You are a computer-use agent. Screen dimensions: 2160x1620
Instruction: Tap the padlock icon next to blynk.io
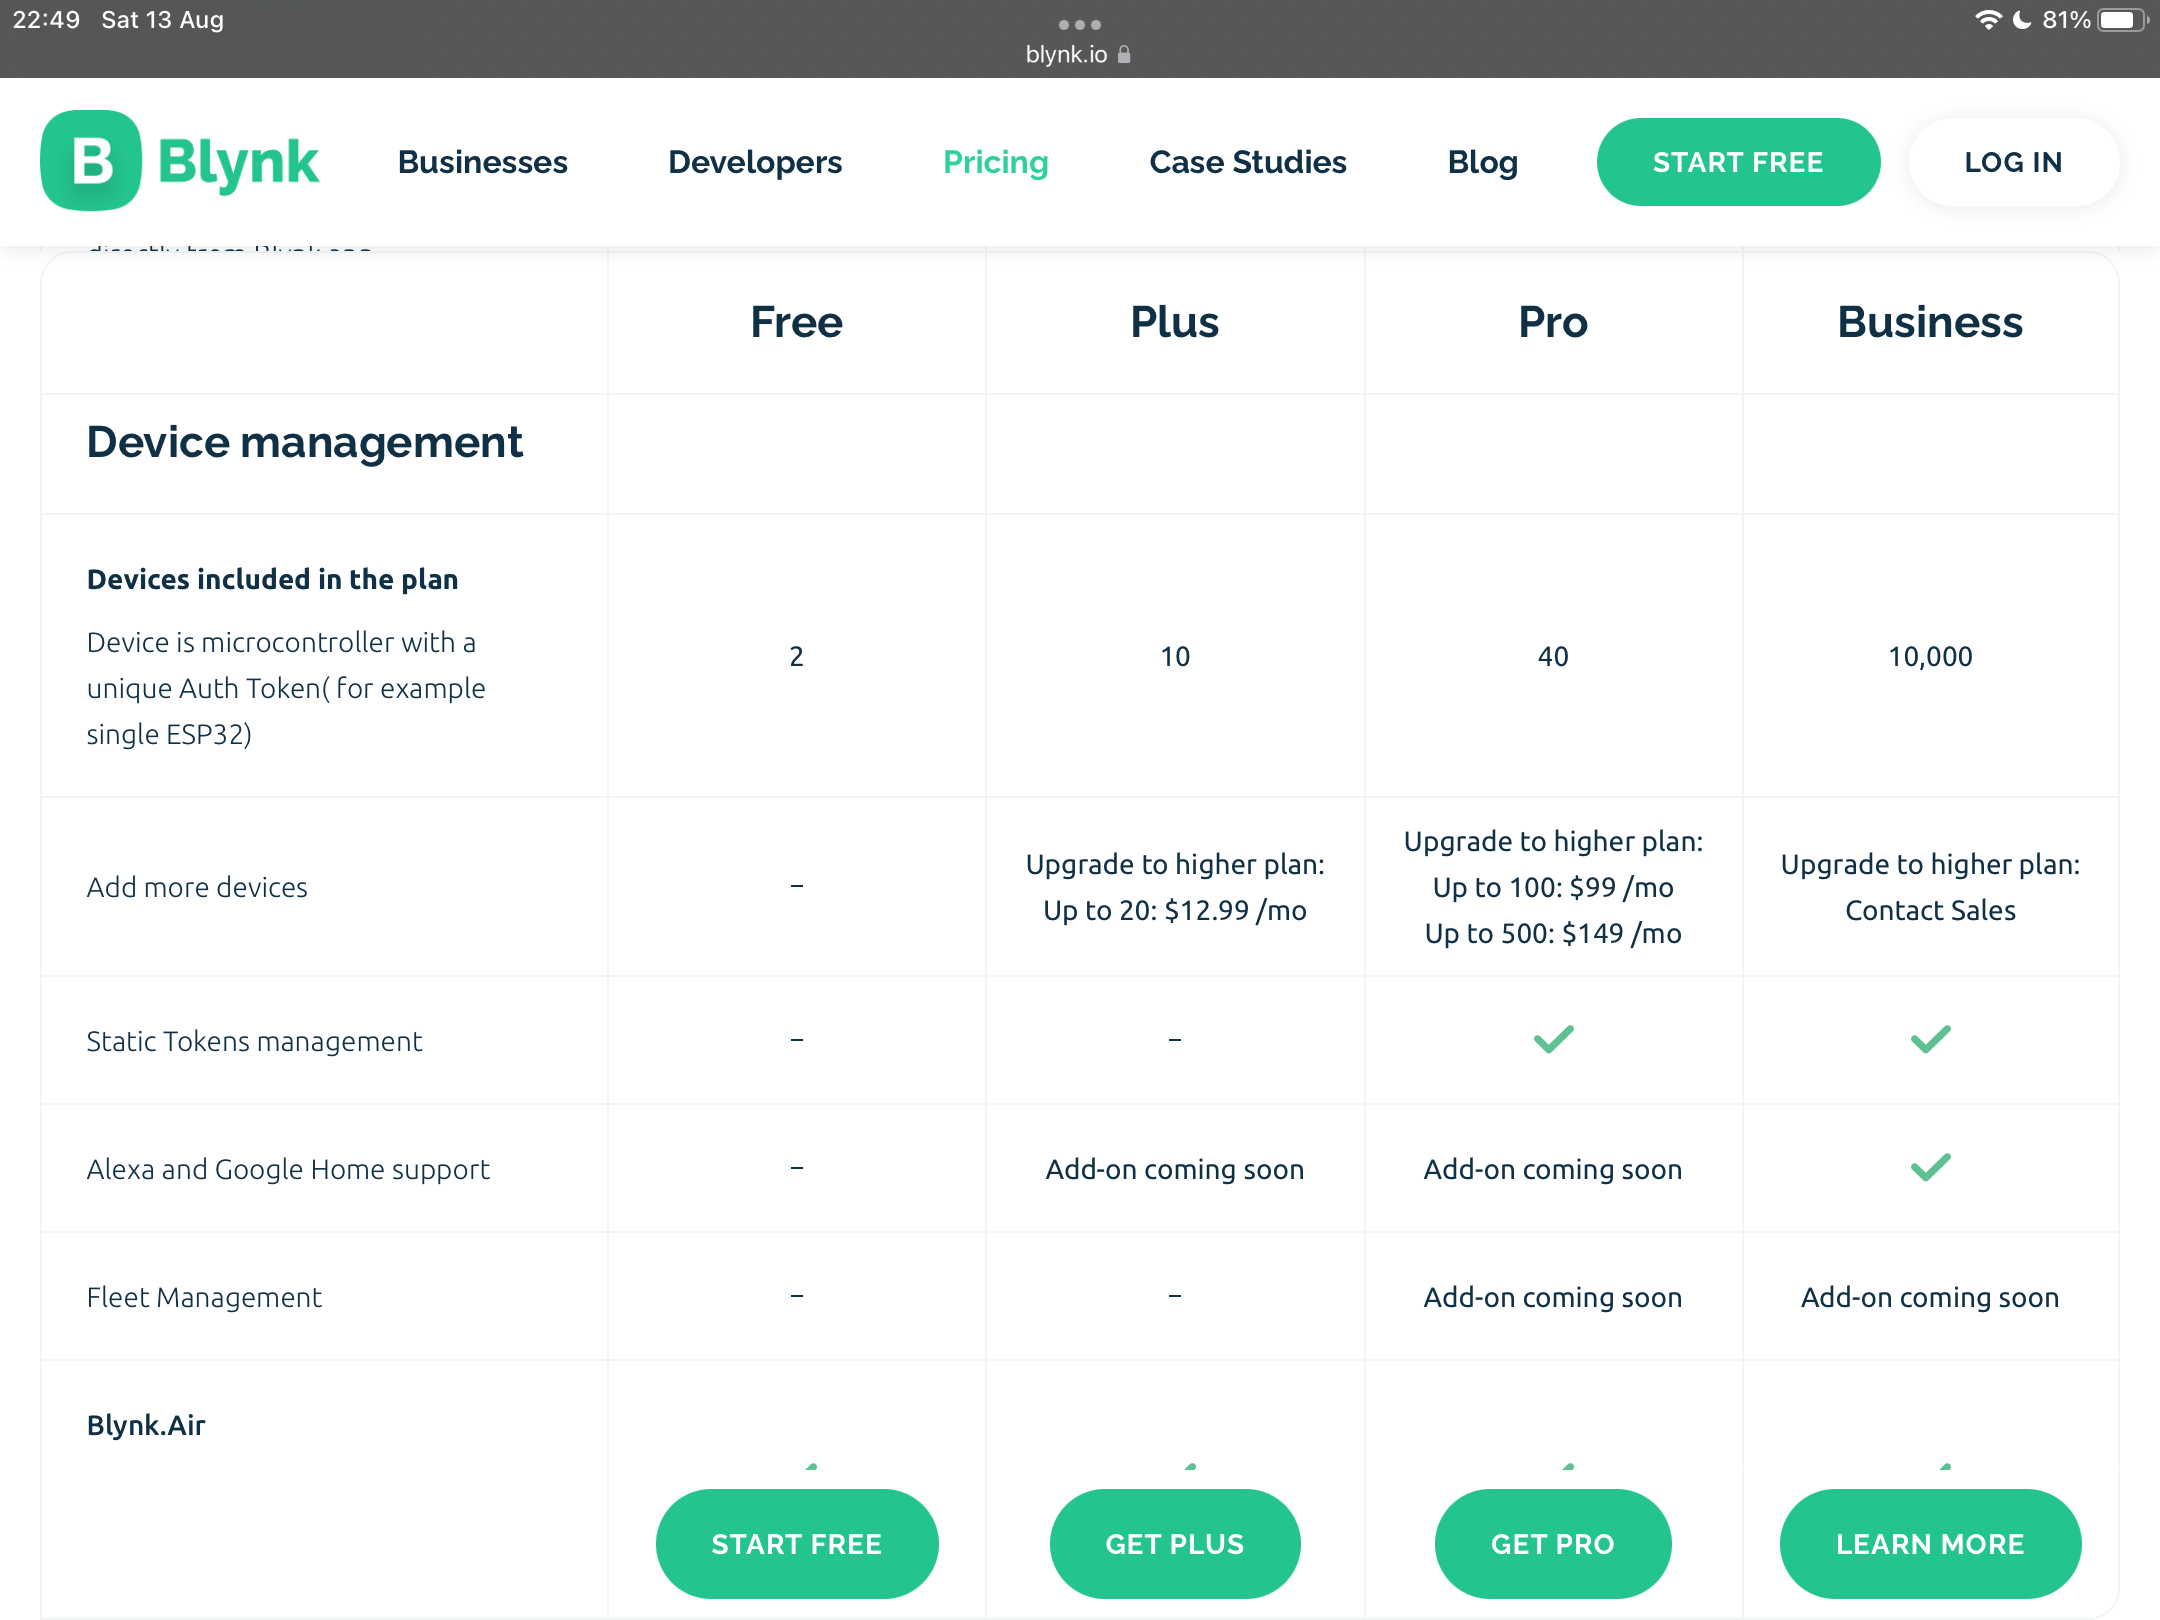click(1124, 54)
